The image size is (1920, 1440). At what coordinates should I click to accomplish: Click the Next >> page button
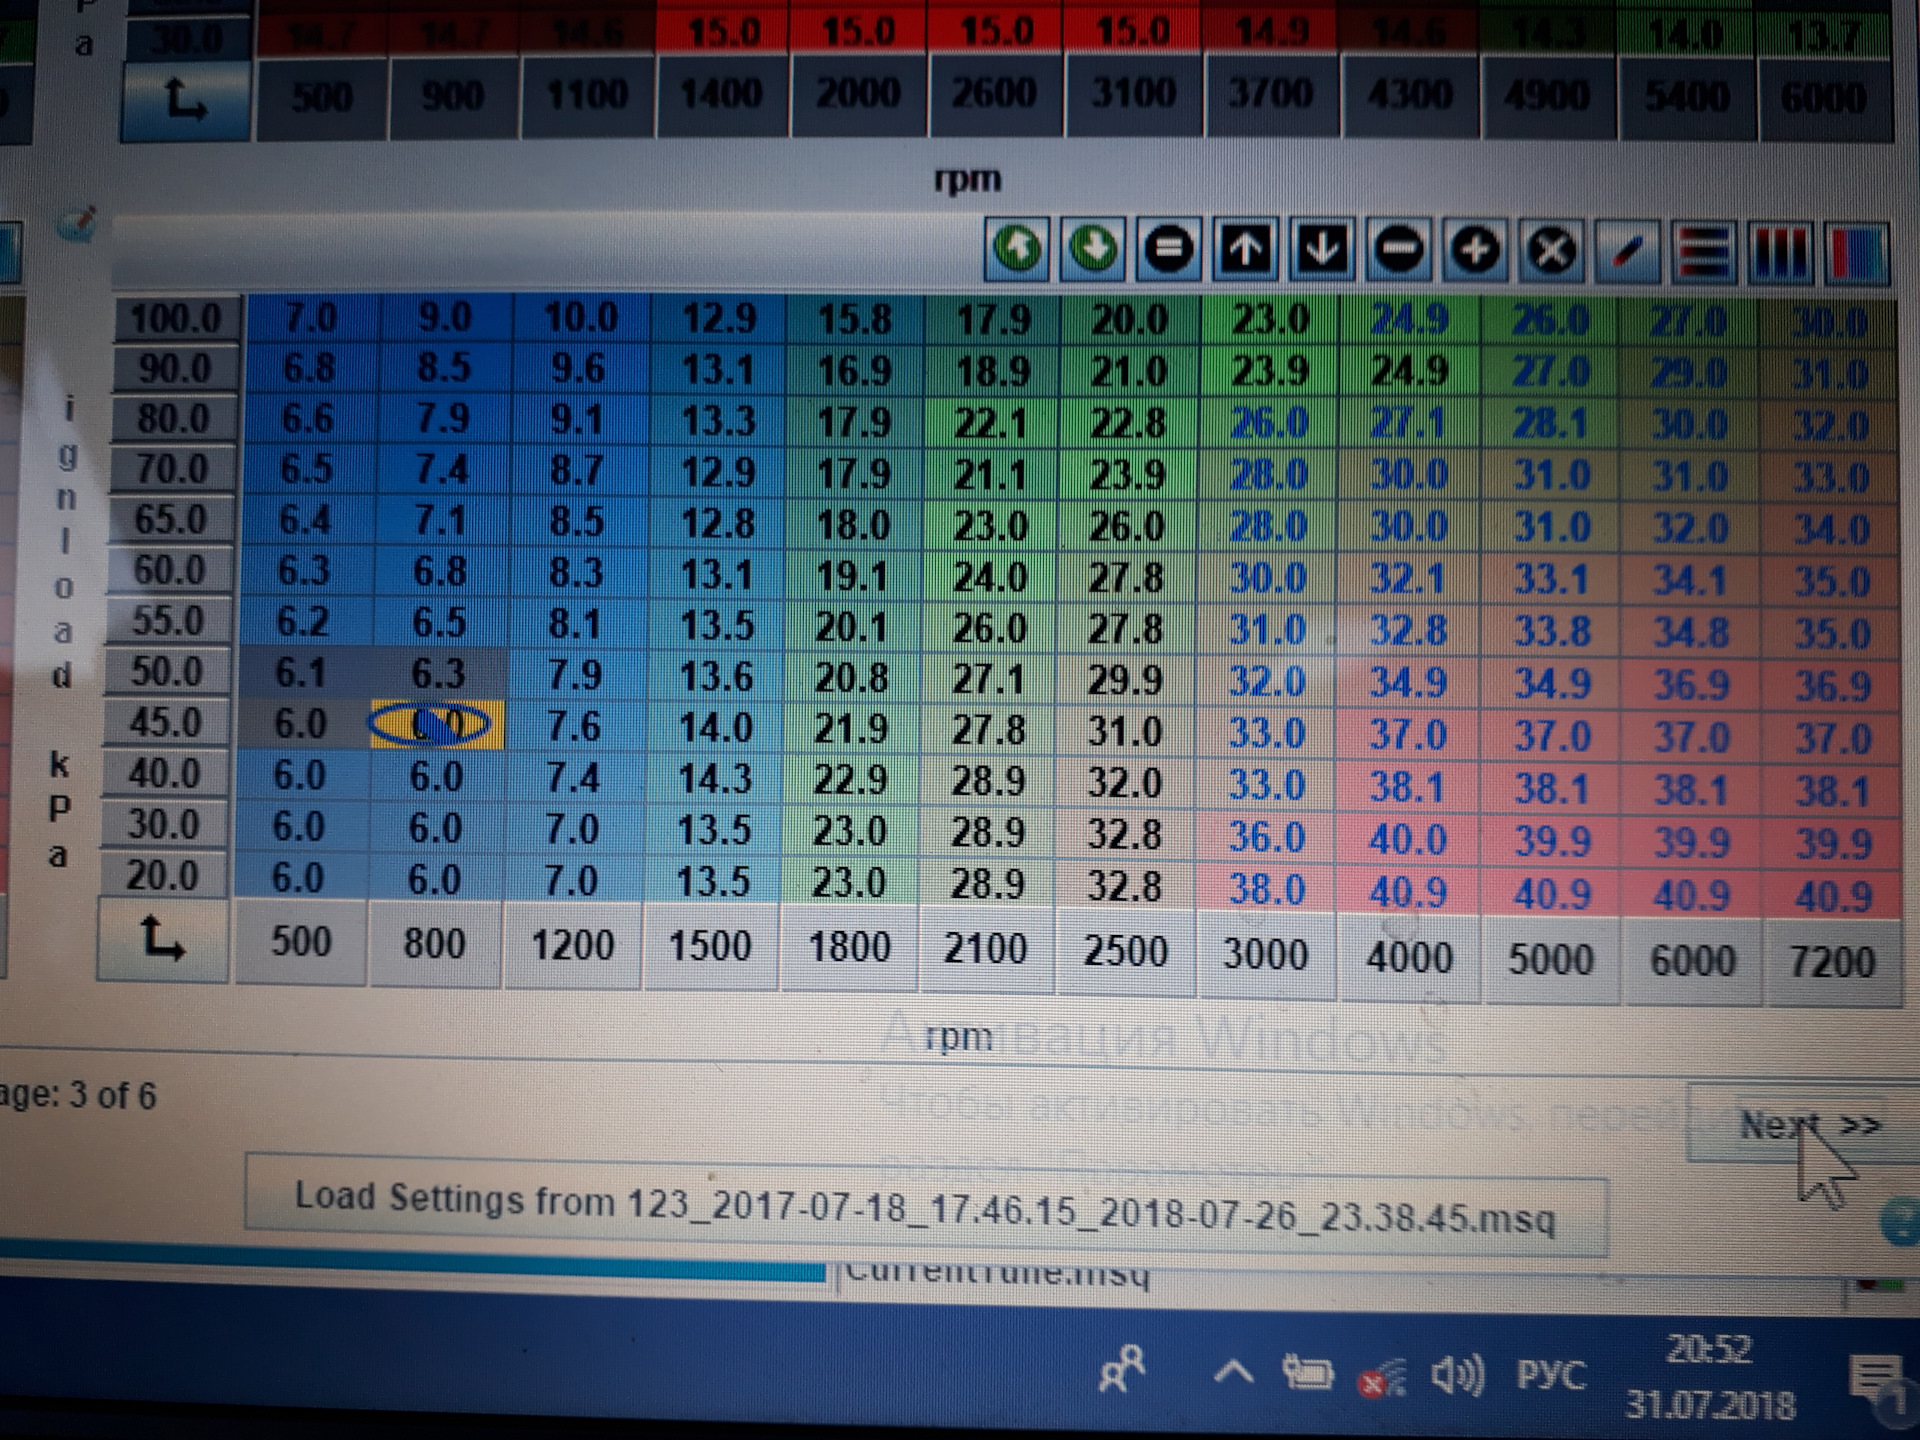[x=1800, y=1125]
